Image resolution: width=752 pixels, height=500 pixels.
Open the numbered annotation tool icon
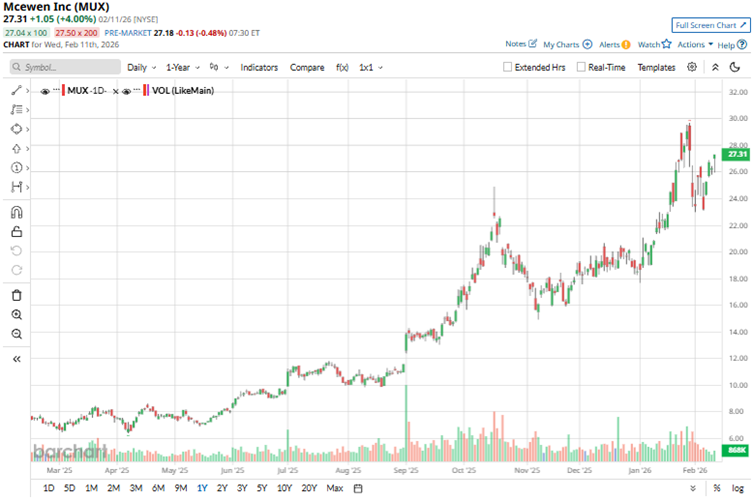[x=16, y=168]
